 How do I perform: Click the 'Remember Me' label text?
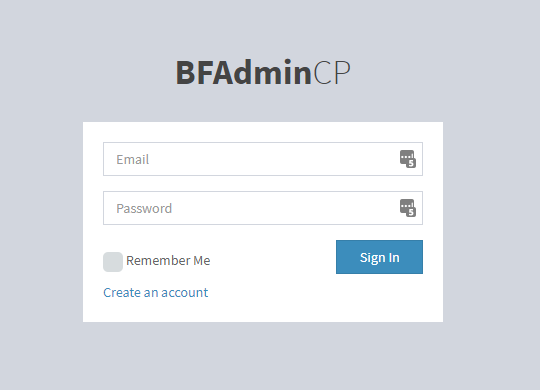click(x=168, y=260)
